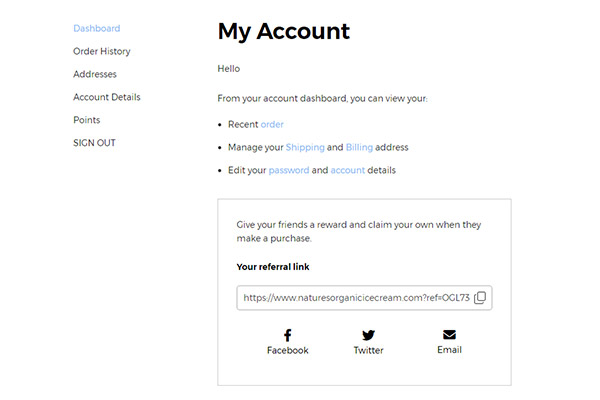This screenshot has height=400, width=600.
Task: Open the Dashboard menu item
Action: click(x=96, y=28)
